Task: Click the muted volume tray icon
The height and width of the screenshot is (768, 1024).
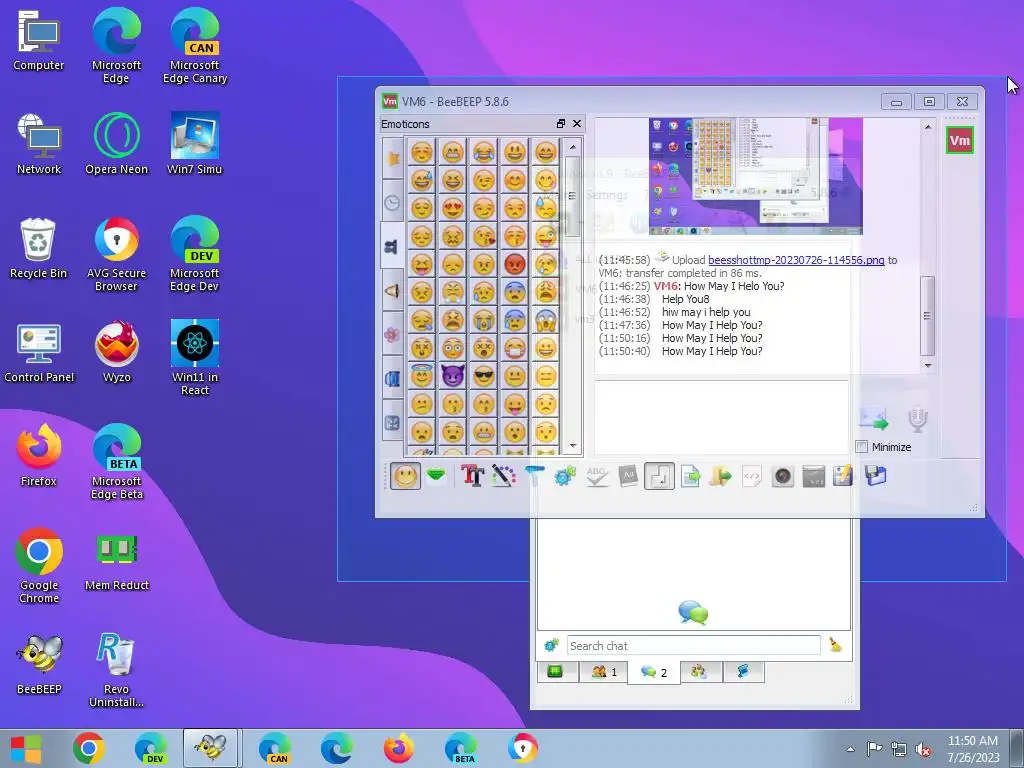Action: (923, 749)
